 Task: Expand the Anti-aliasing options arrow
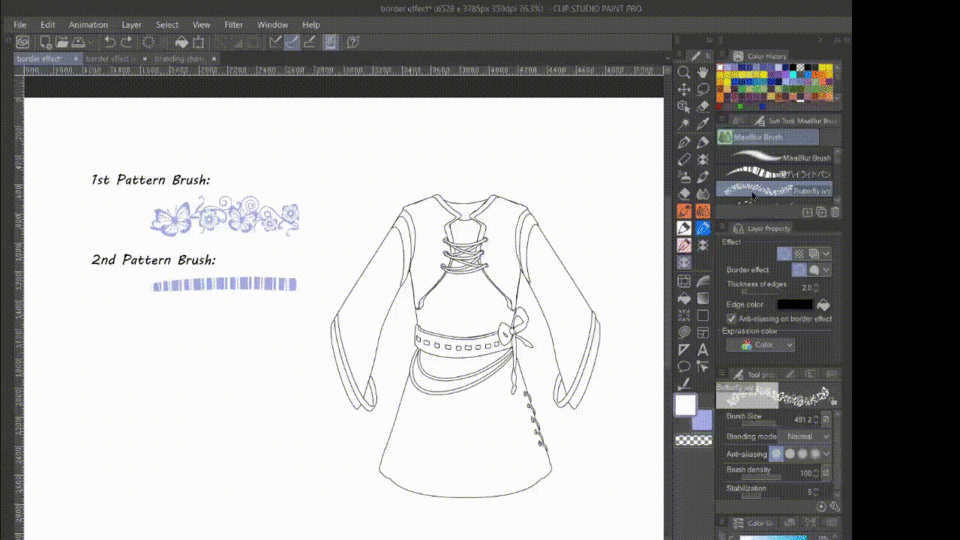[x=827, y=454]
